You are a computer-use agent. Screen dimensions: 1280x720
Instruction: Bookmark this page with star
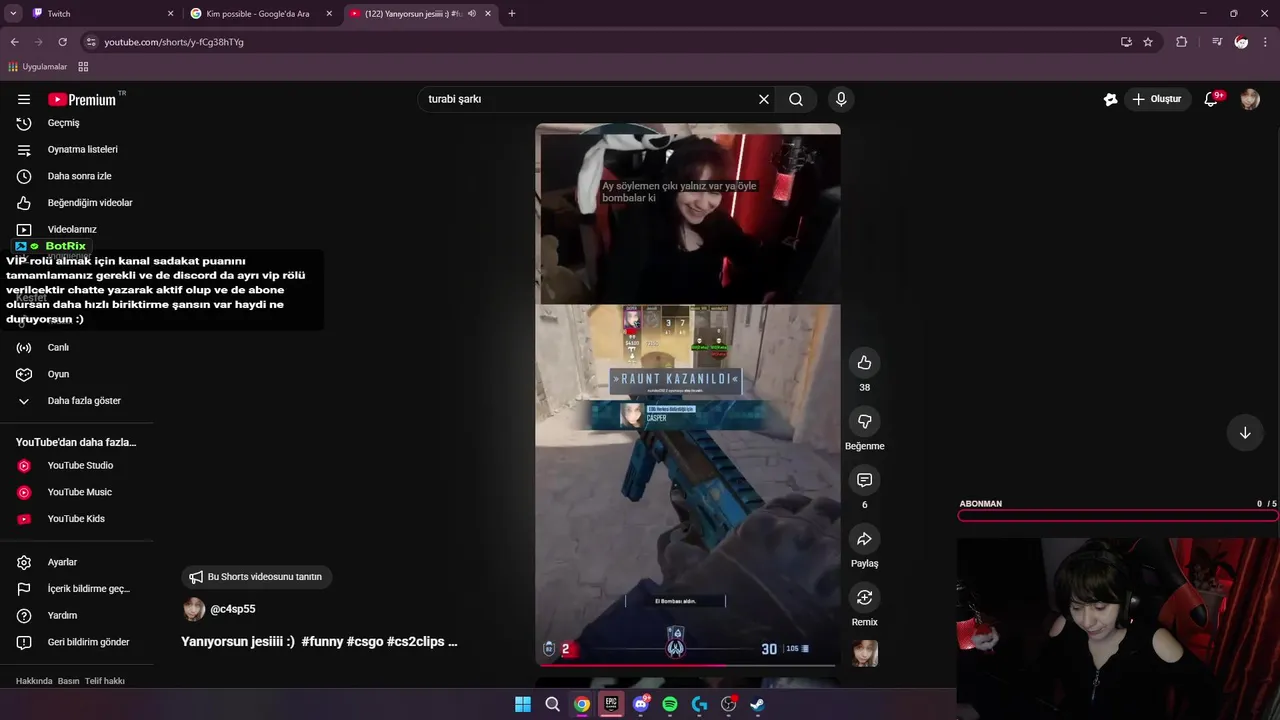[1148, 42]
